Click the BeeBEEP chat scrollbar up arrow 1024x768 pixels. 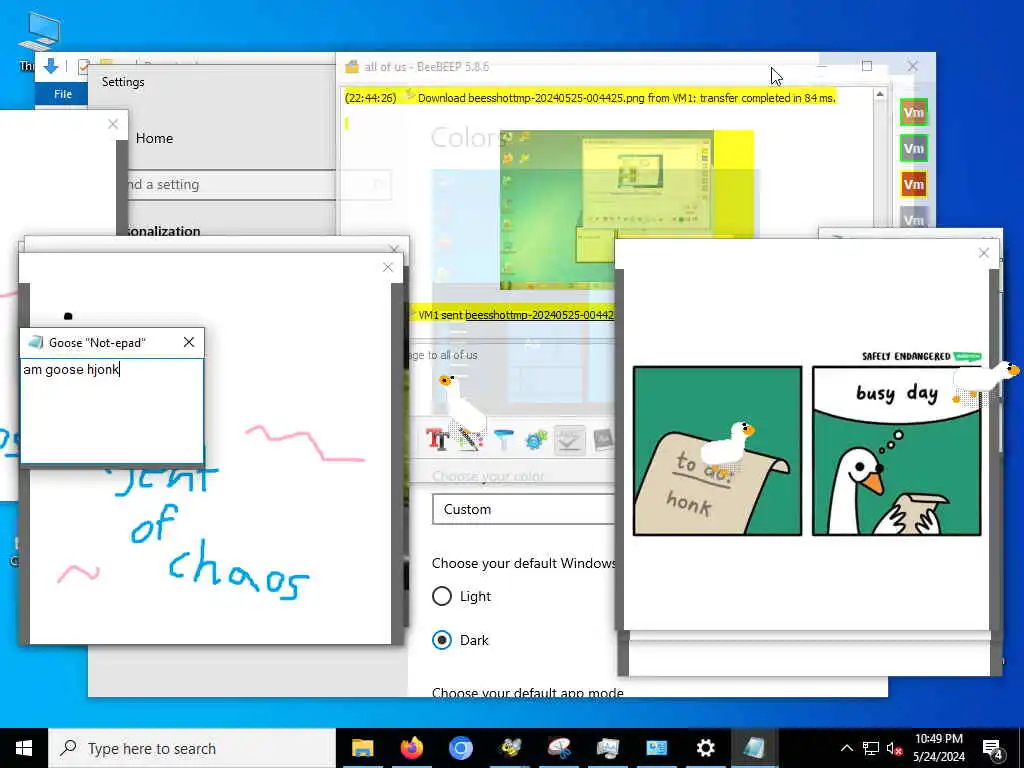point(880,95)
